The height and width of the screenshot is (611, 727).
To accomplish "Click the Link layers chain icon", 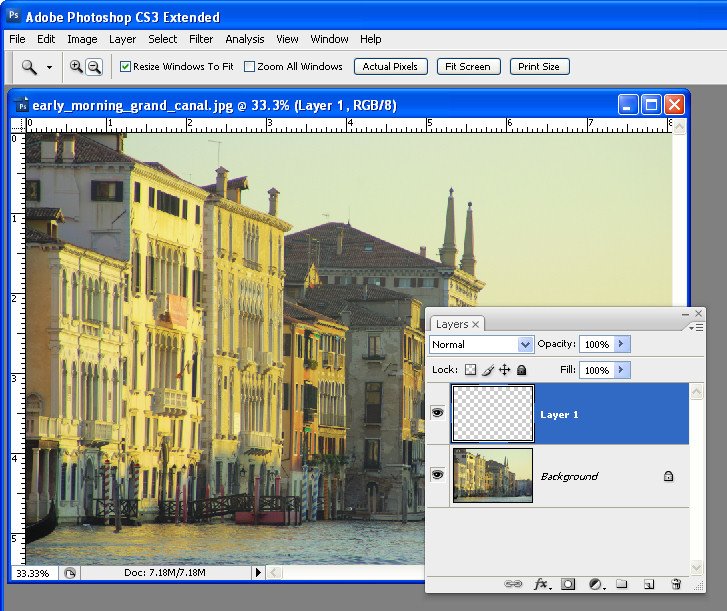I will (513, 584).
